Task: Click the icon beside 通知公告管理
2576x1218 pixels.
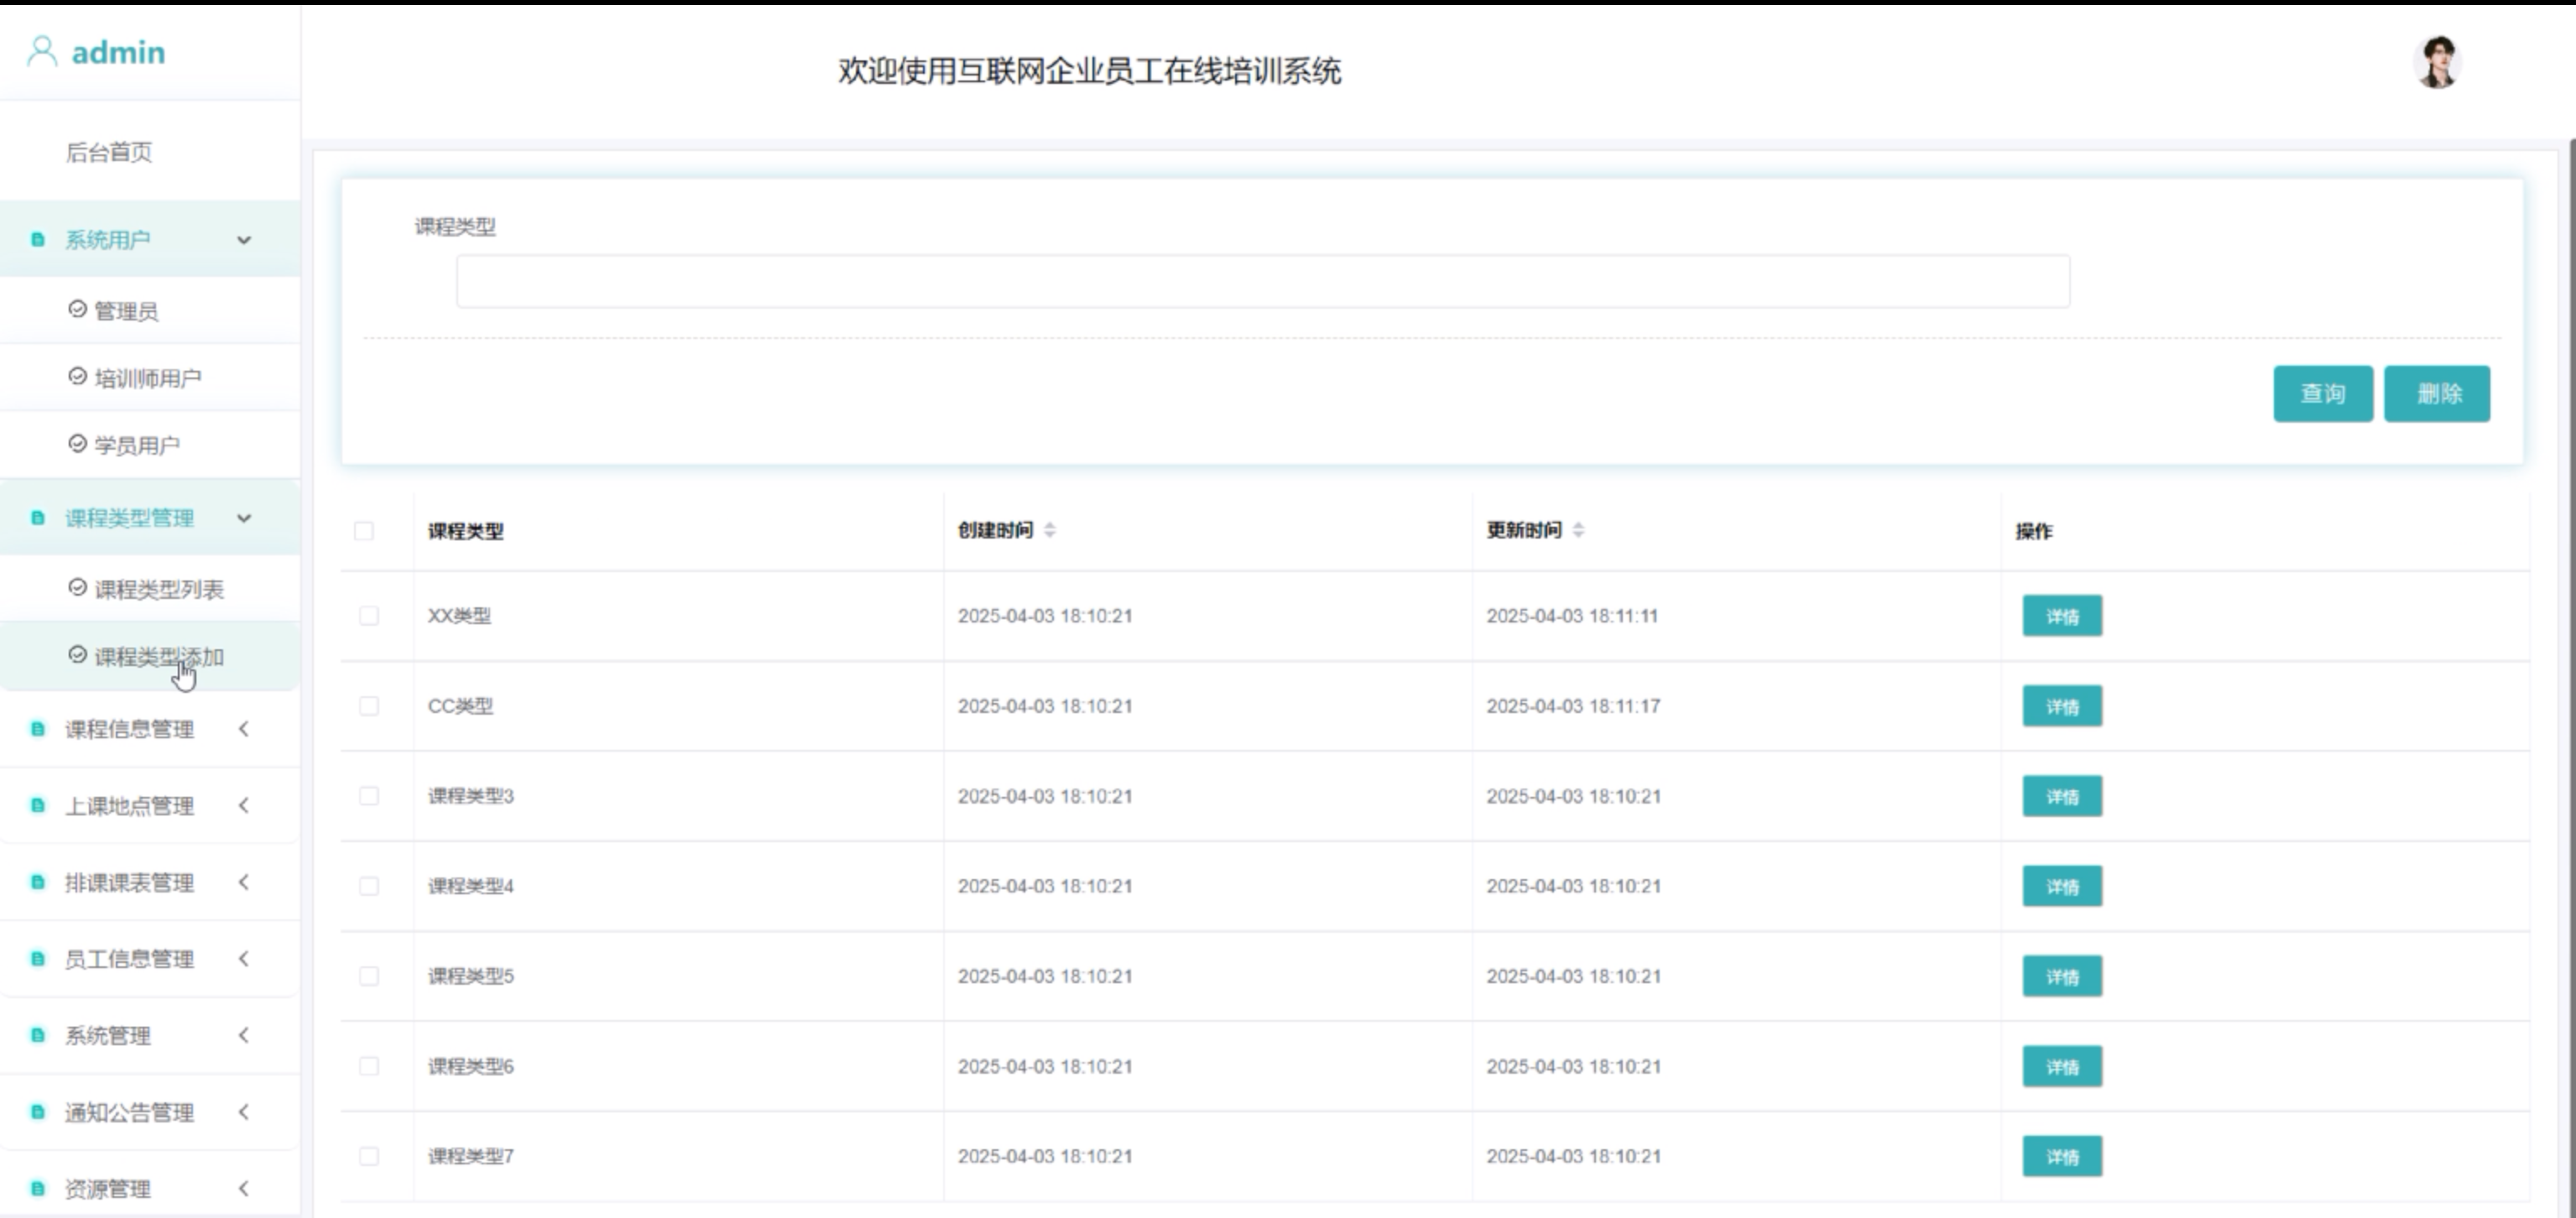Action: [x=38, y=1112]
